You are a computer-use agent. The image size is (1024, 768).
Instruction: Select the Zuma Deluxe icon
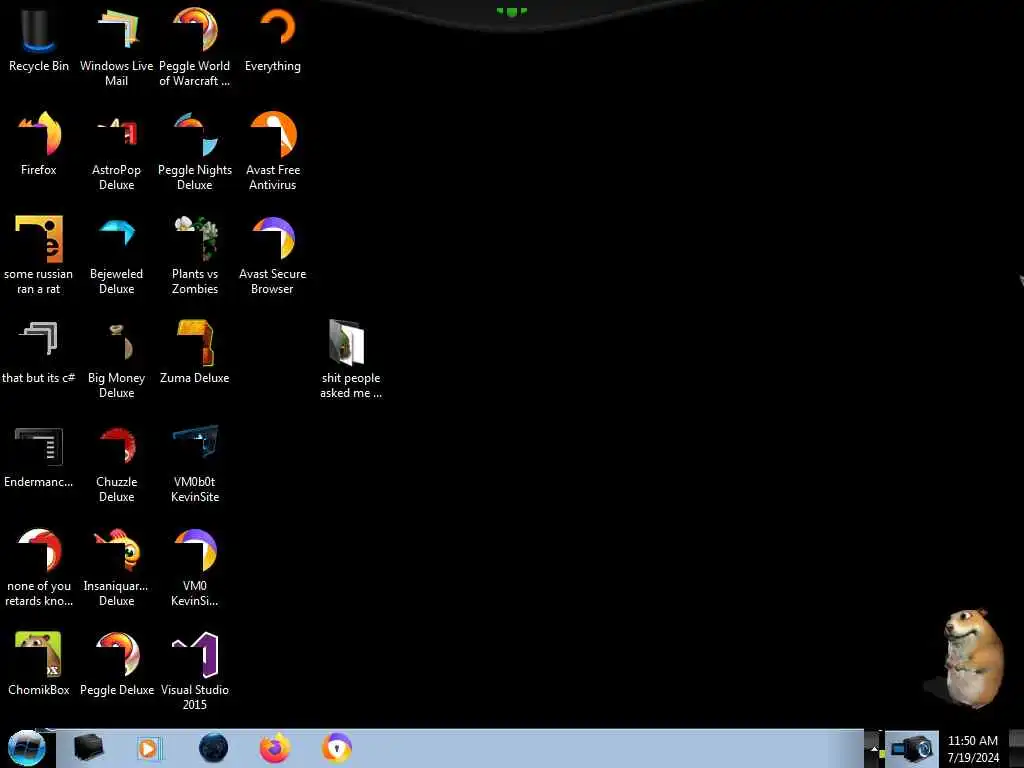pyautogui.click(x=195, y=352)
